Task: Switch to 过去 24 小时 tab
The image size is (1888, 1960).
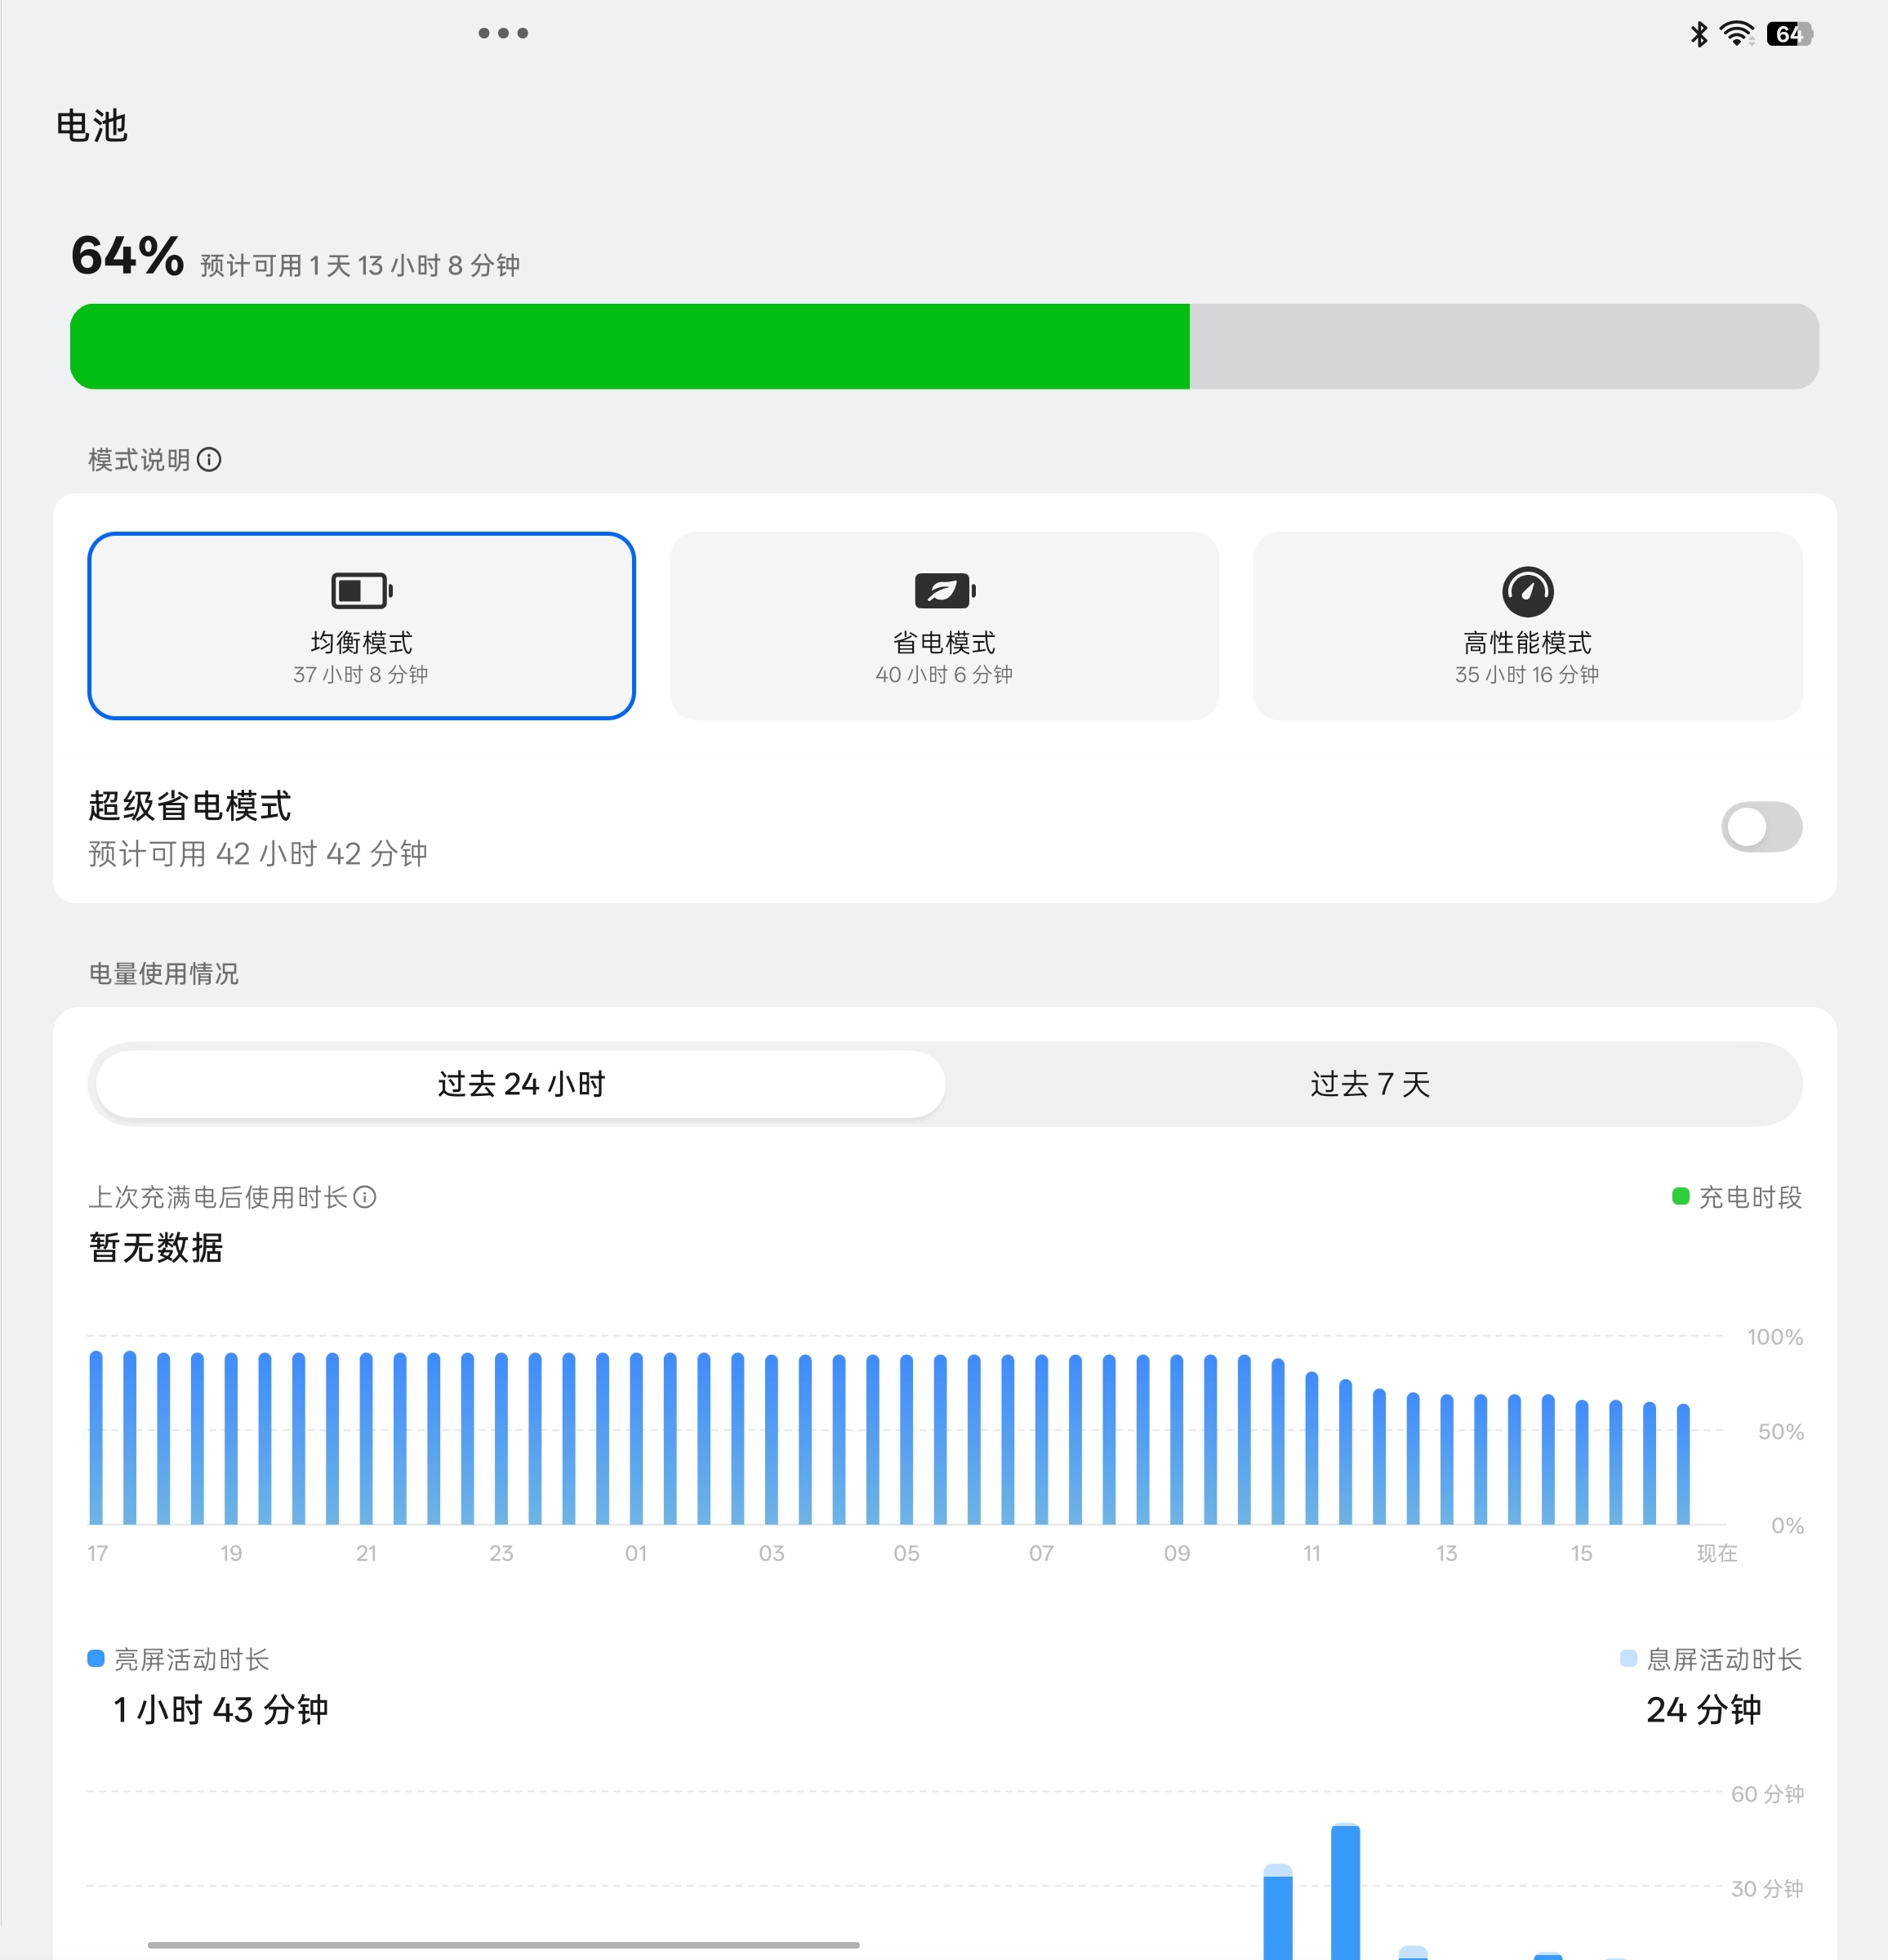Action: point(521,1084)
